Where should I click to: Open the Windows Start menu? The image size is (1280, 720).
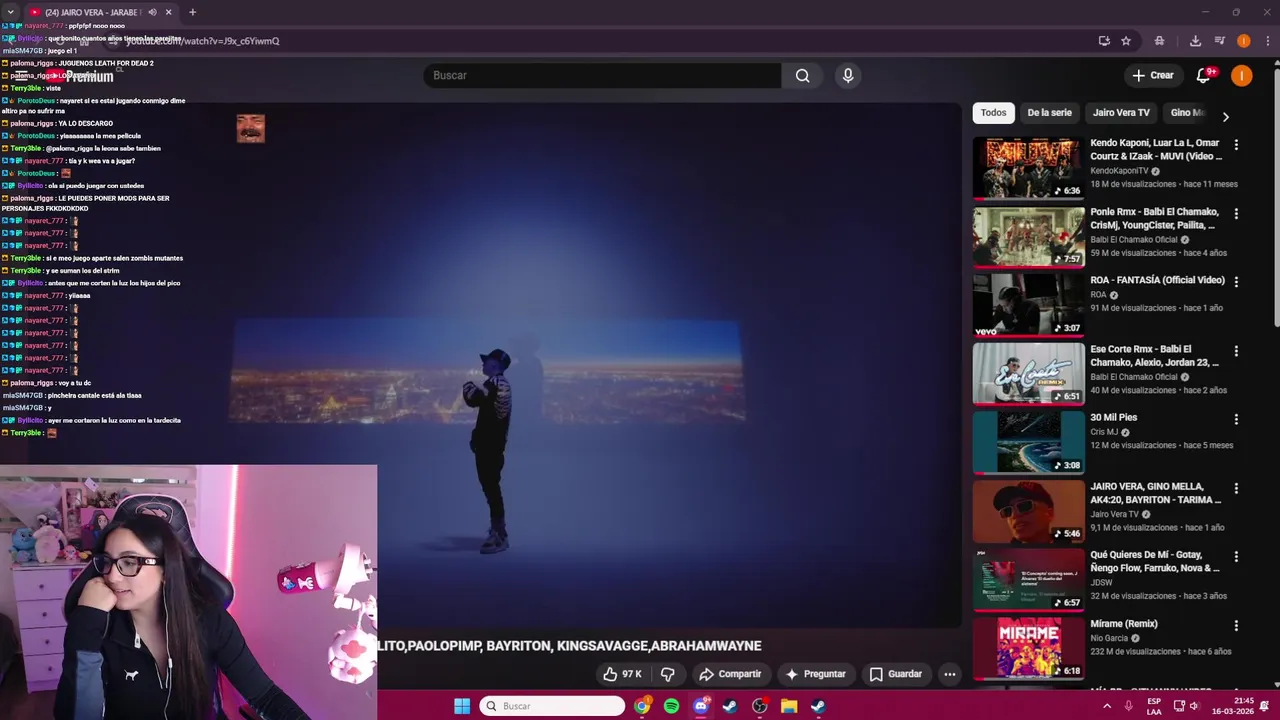(x=462, y=706)
